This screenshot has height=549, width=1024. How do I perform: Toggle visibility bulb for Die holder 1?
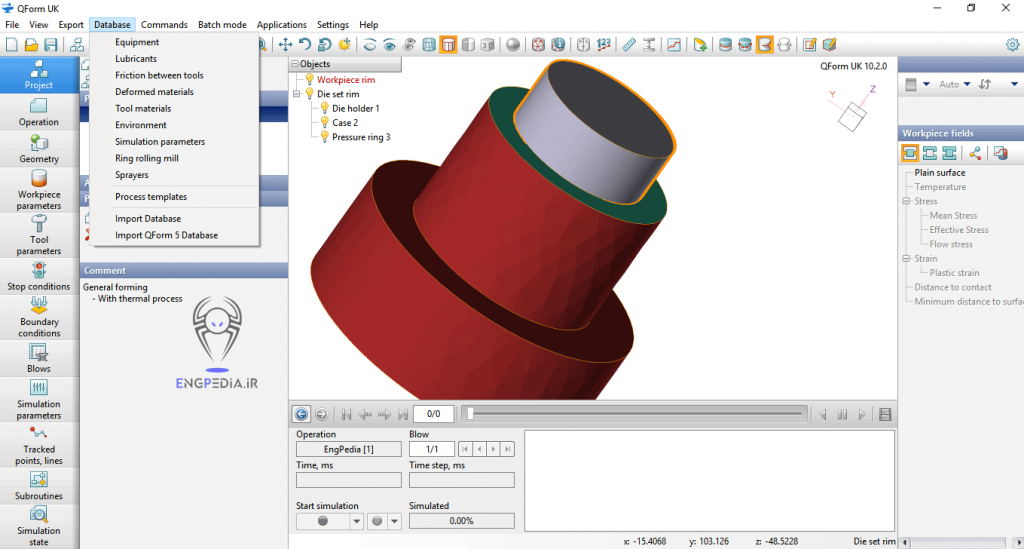(324, 108)
